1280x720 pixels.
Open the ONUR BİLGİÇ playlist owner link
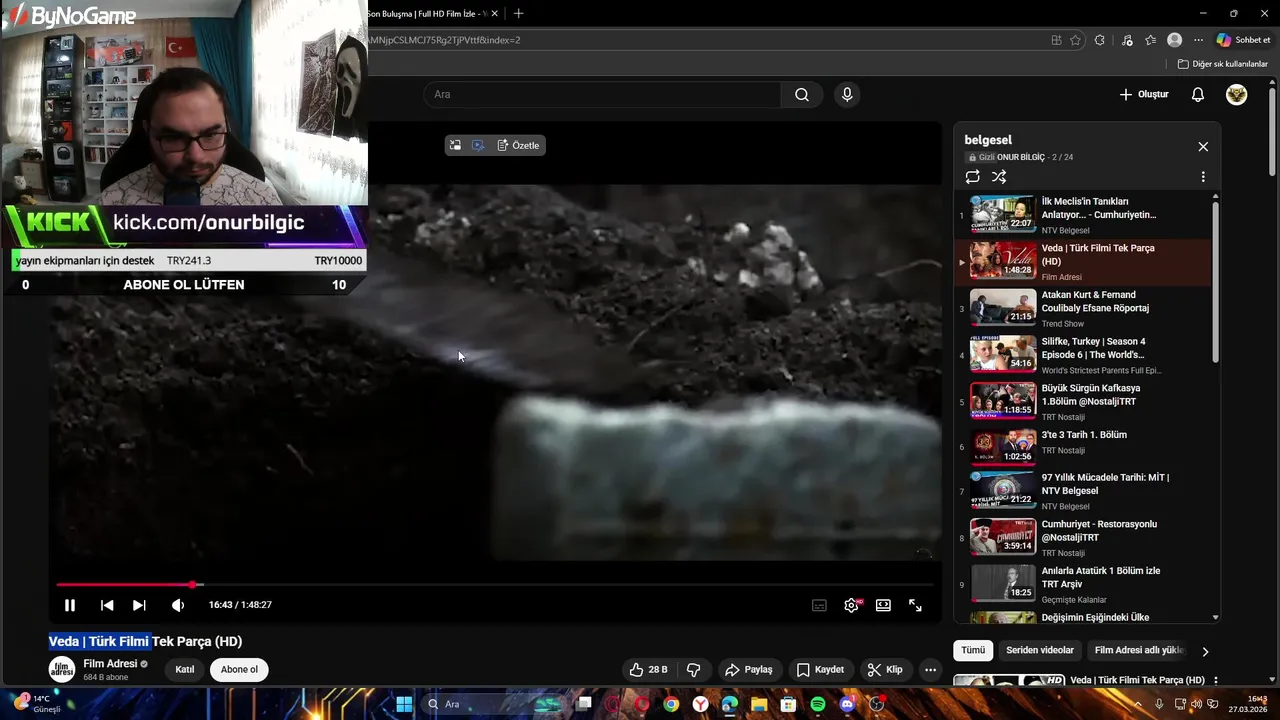pyautogui.click(x=1020, y=157)
